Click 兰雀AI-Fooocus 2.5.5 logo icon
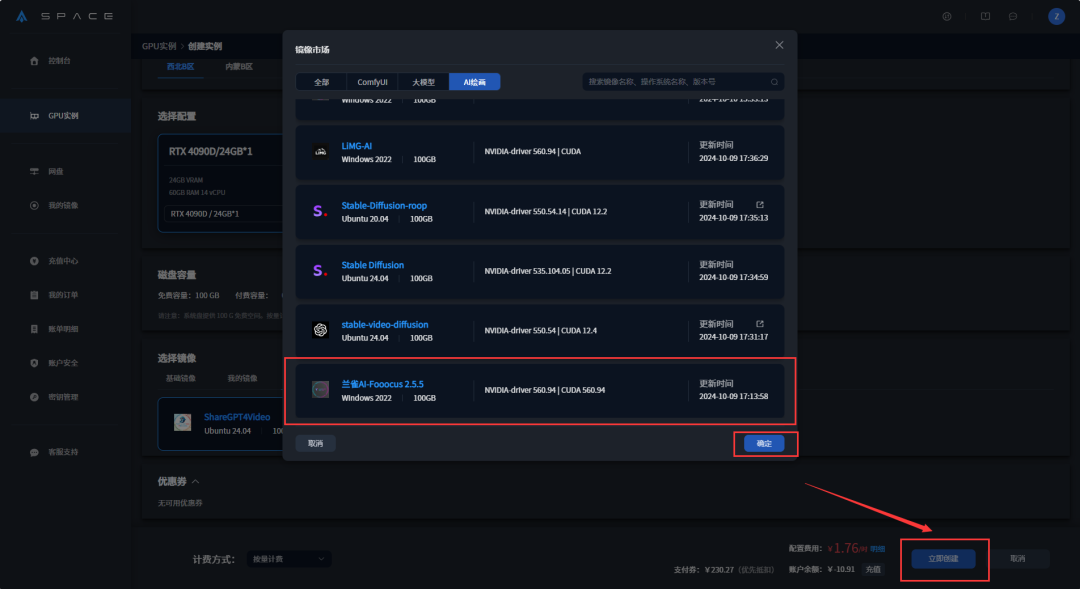Image resolution: width=1080 pixels, height=589 pixels. [x=320, y=390]
